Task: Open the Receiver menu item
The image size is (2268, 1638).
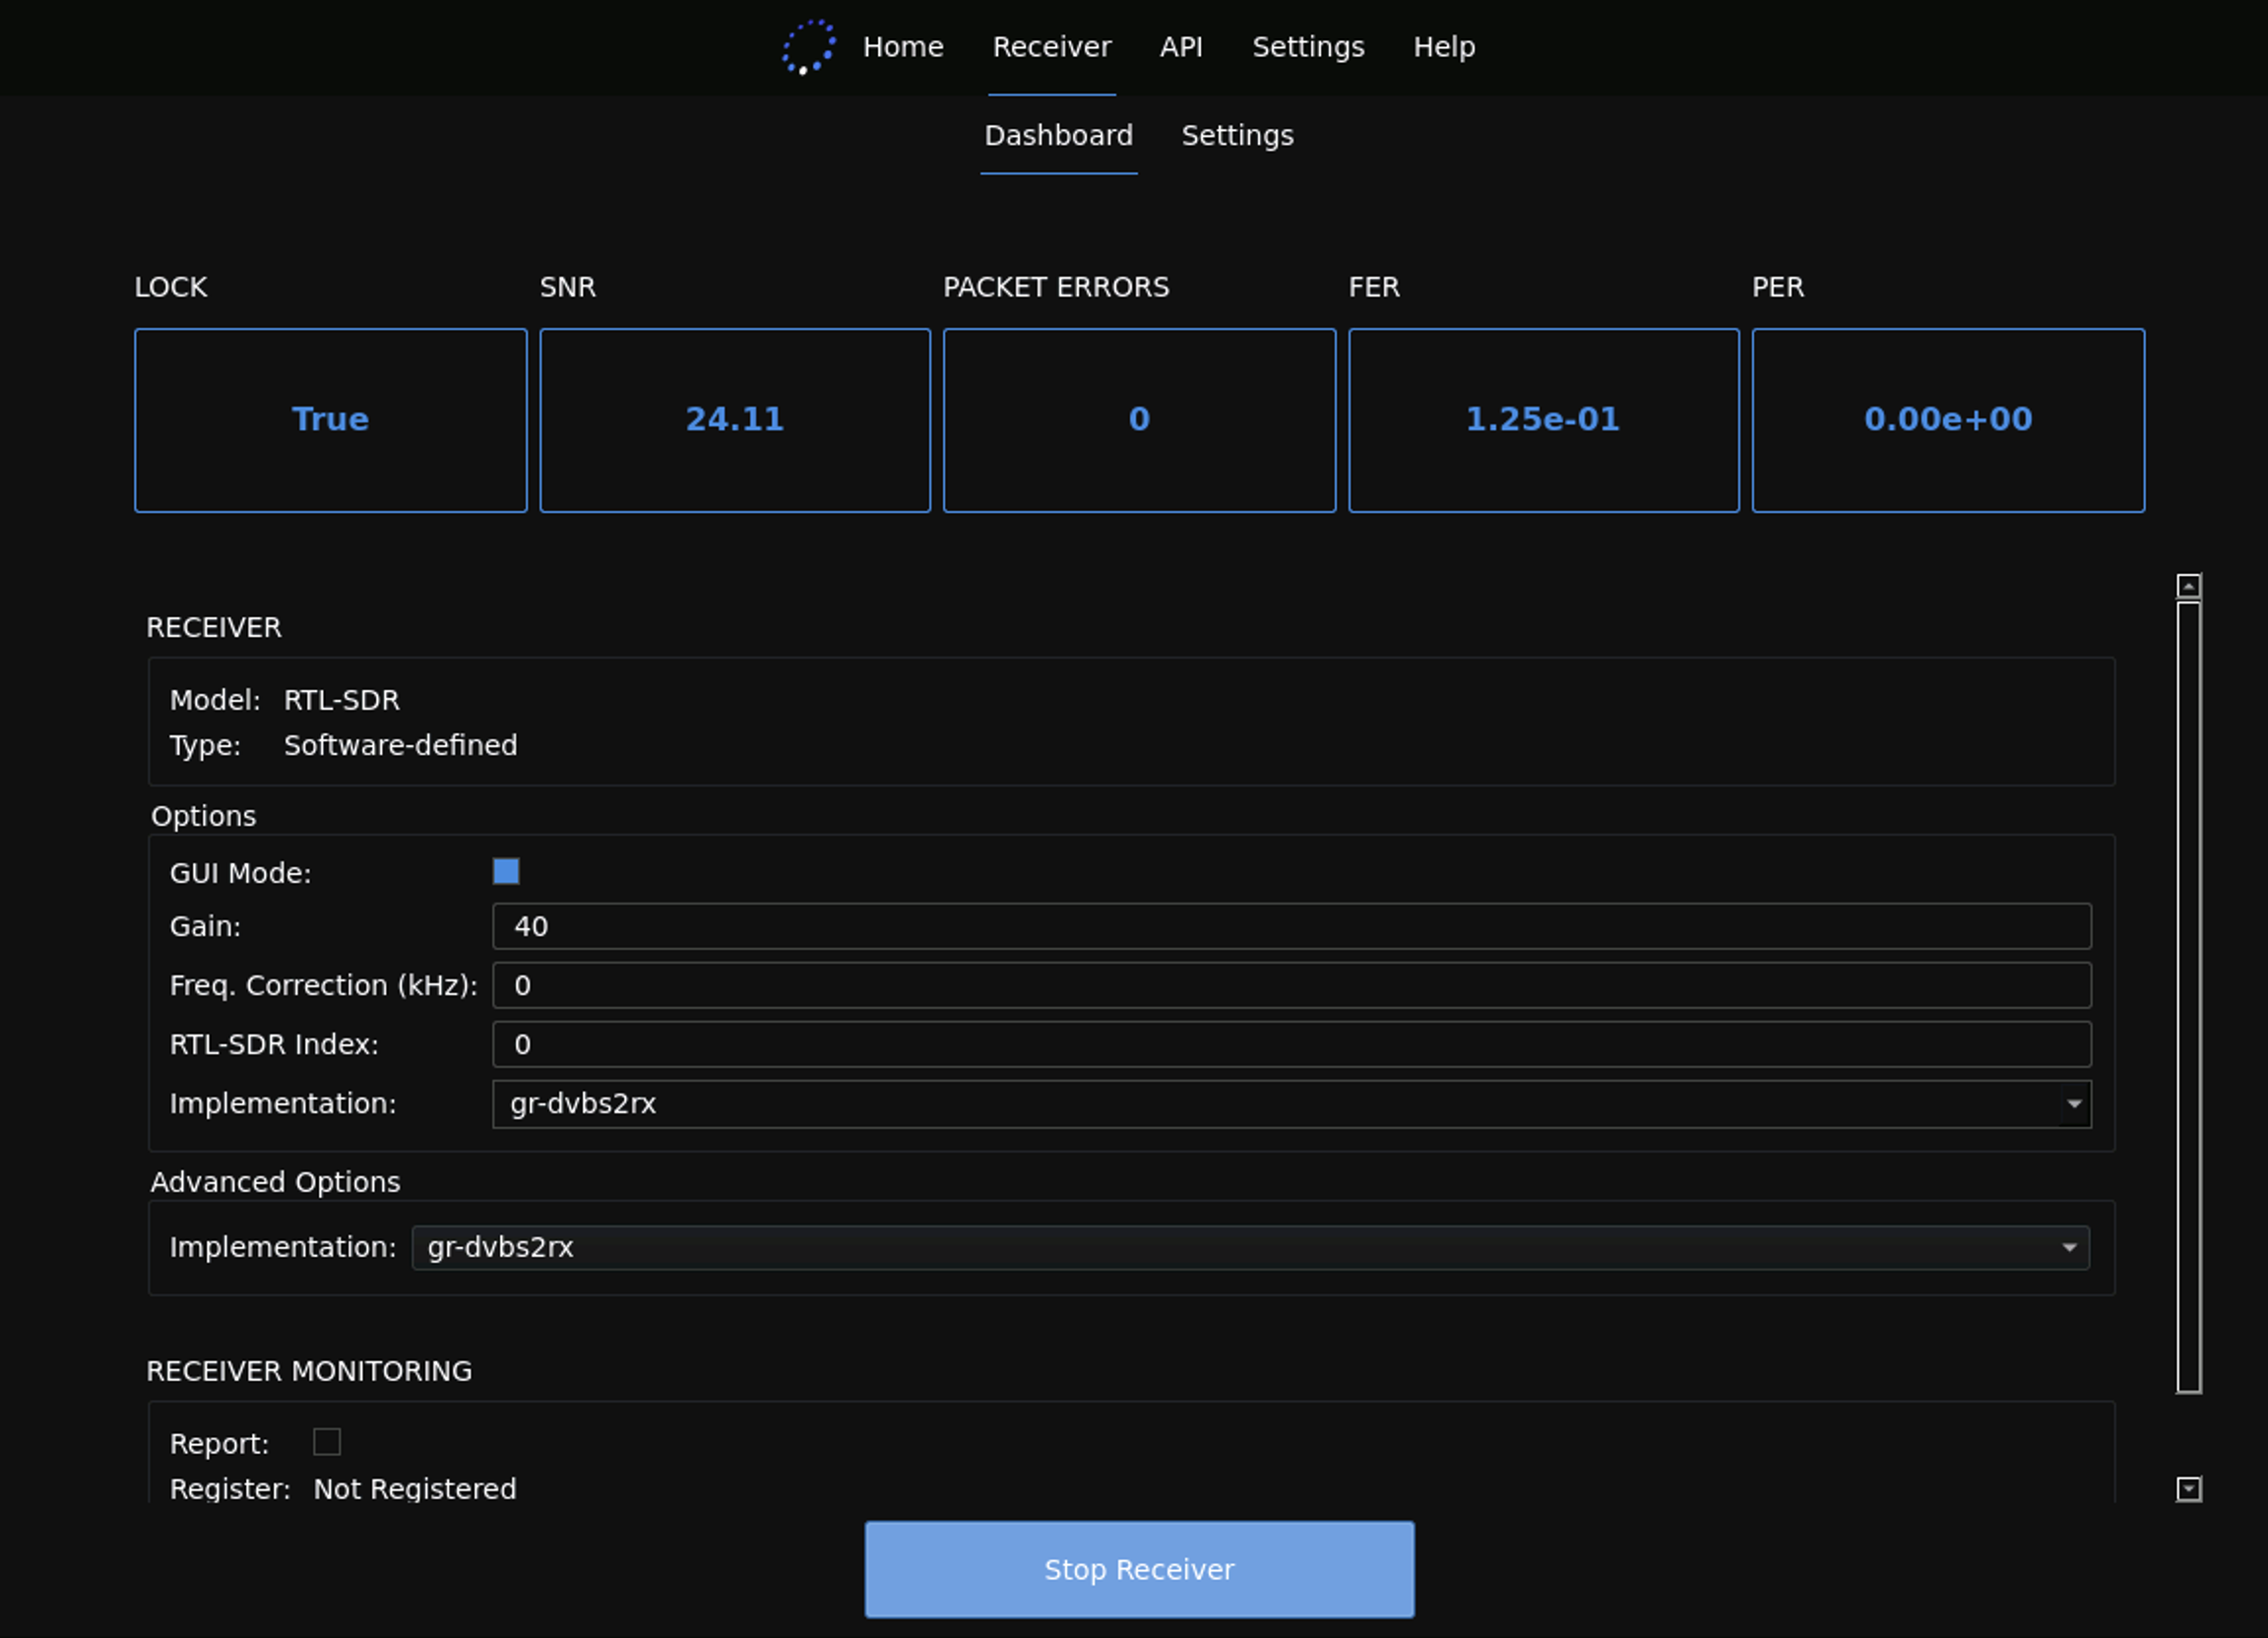Action: pyautogui.click(x=1051, y=47)
